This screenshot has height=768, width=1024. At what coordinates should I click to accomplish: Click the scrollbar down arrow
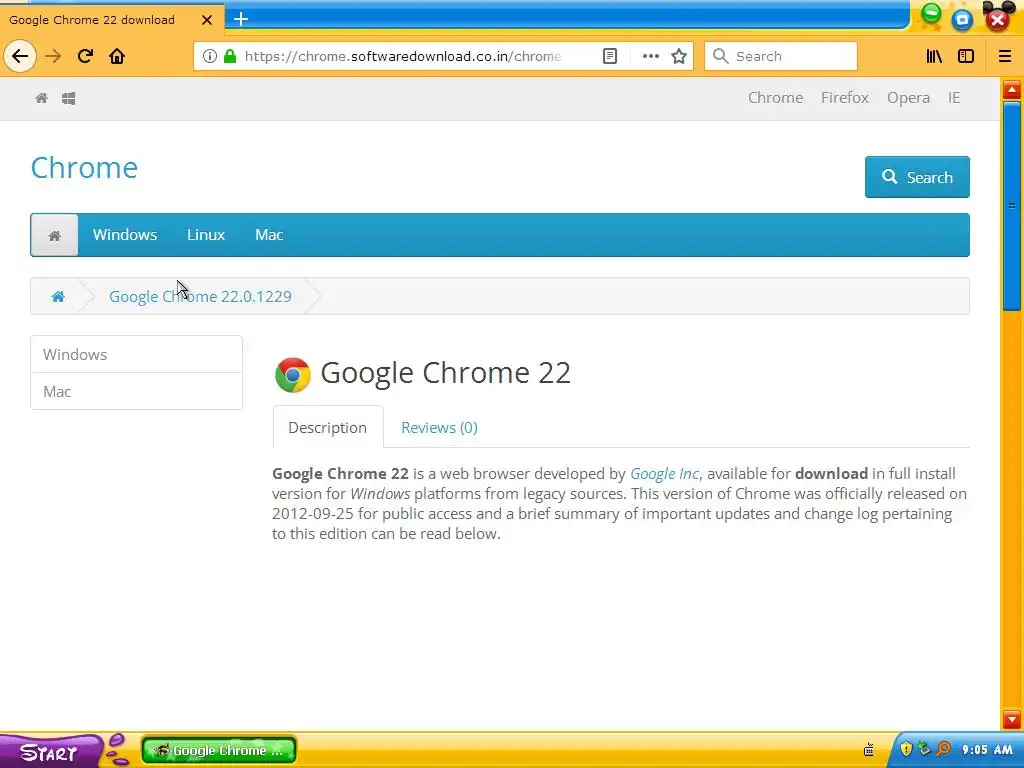tap(1012, 720)
